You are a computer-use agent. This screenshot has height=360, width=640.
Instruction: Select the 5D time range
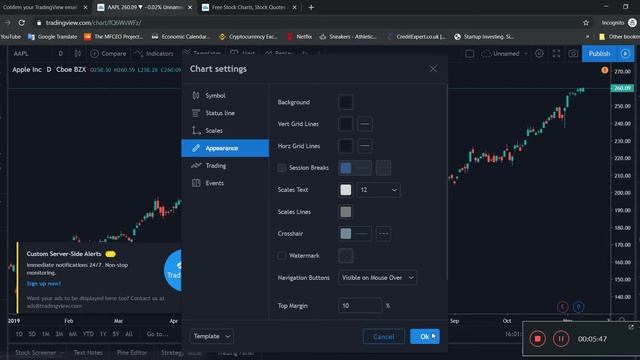32,334
